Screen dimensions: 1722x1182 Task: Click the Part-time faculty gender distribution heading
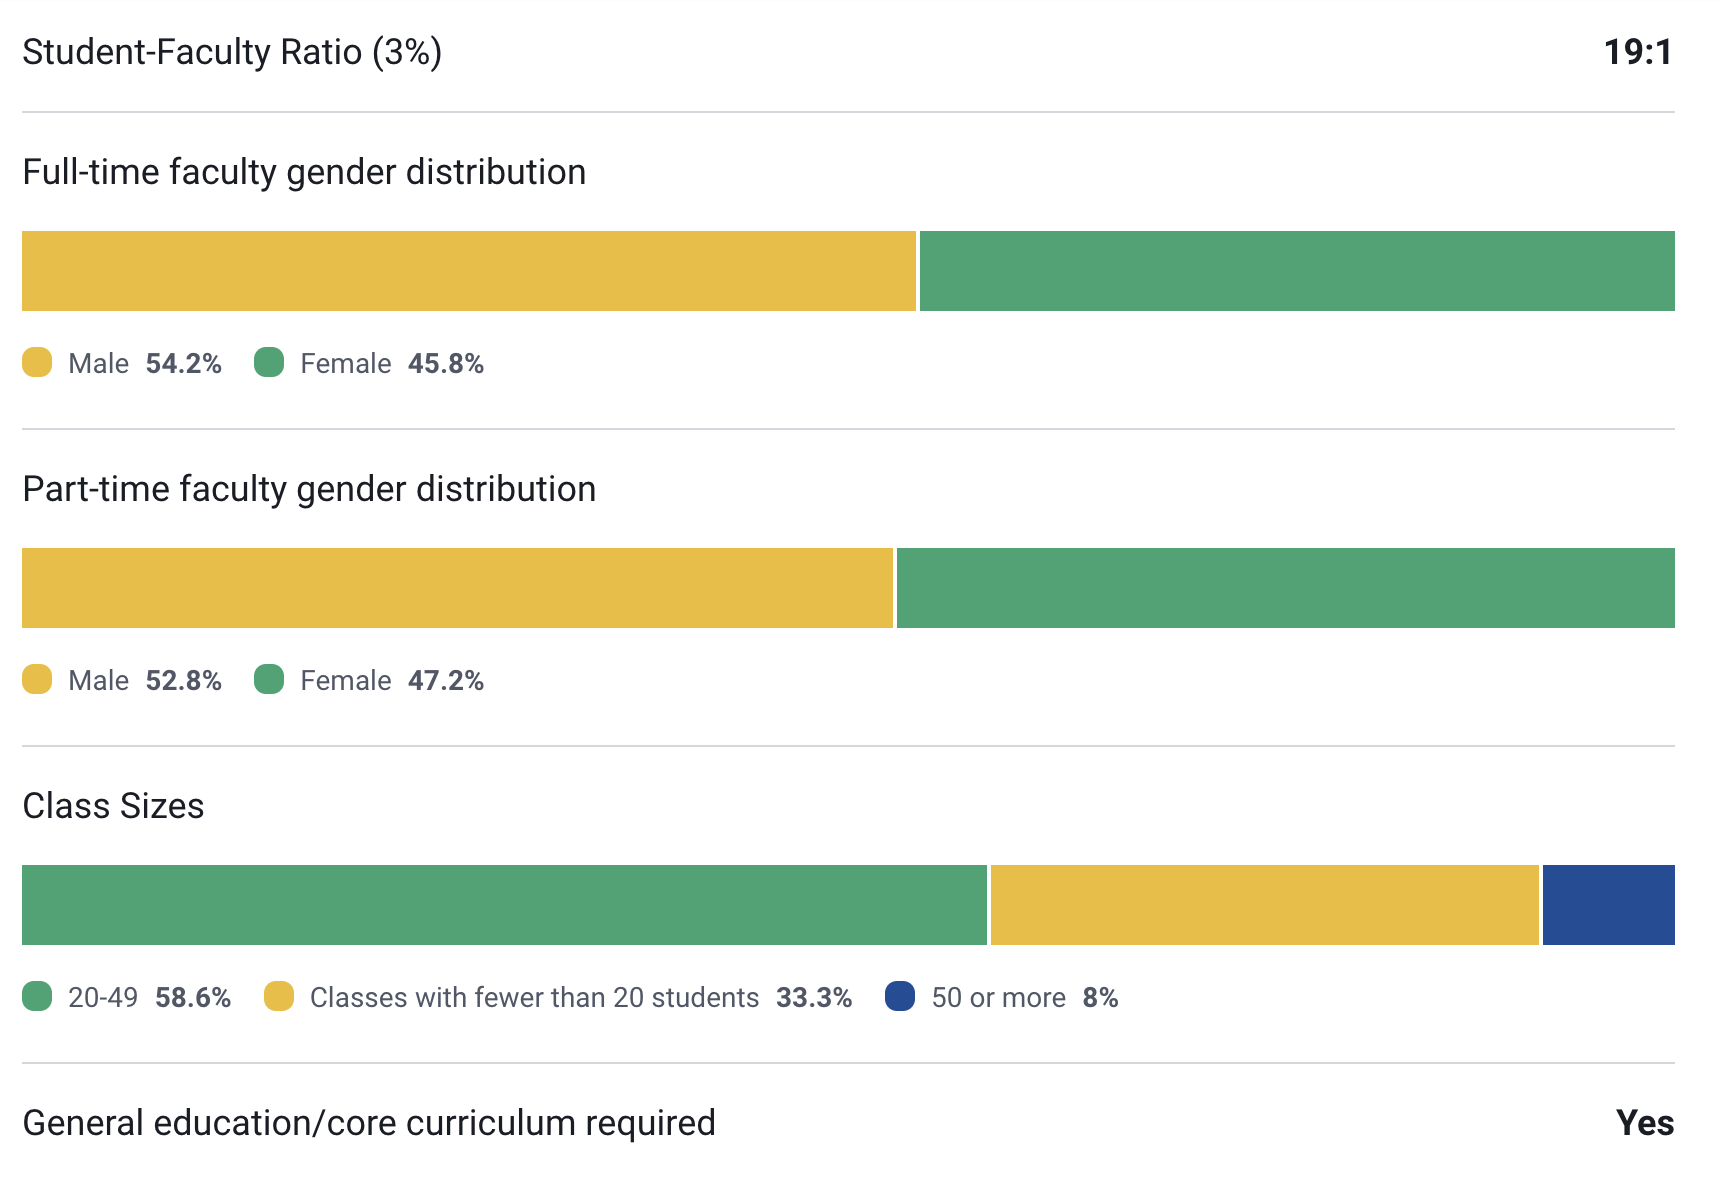309,489
